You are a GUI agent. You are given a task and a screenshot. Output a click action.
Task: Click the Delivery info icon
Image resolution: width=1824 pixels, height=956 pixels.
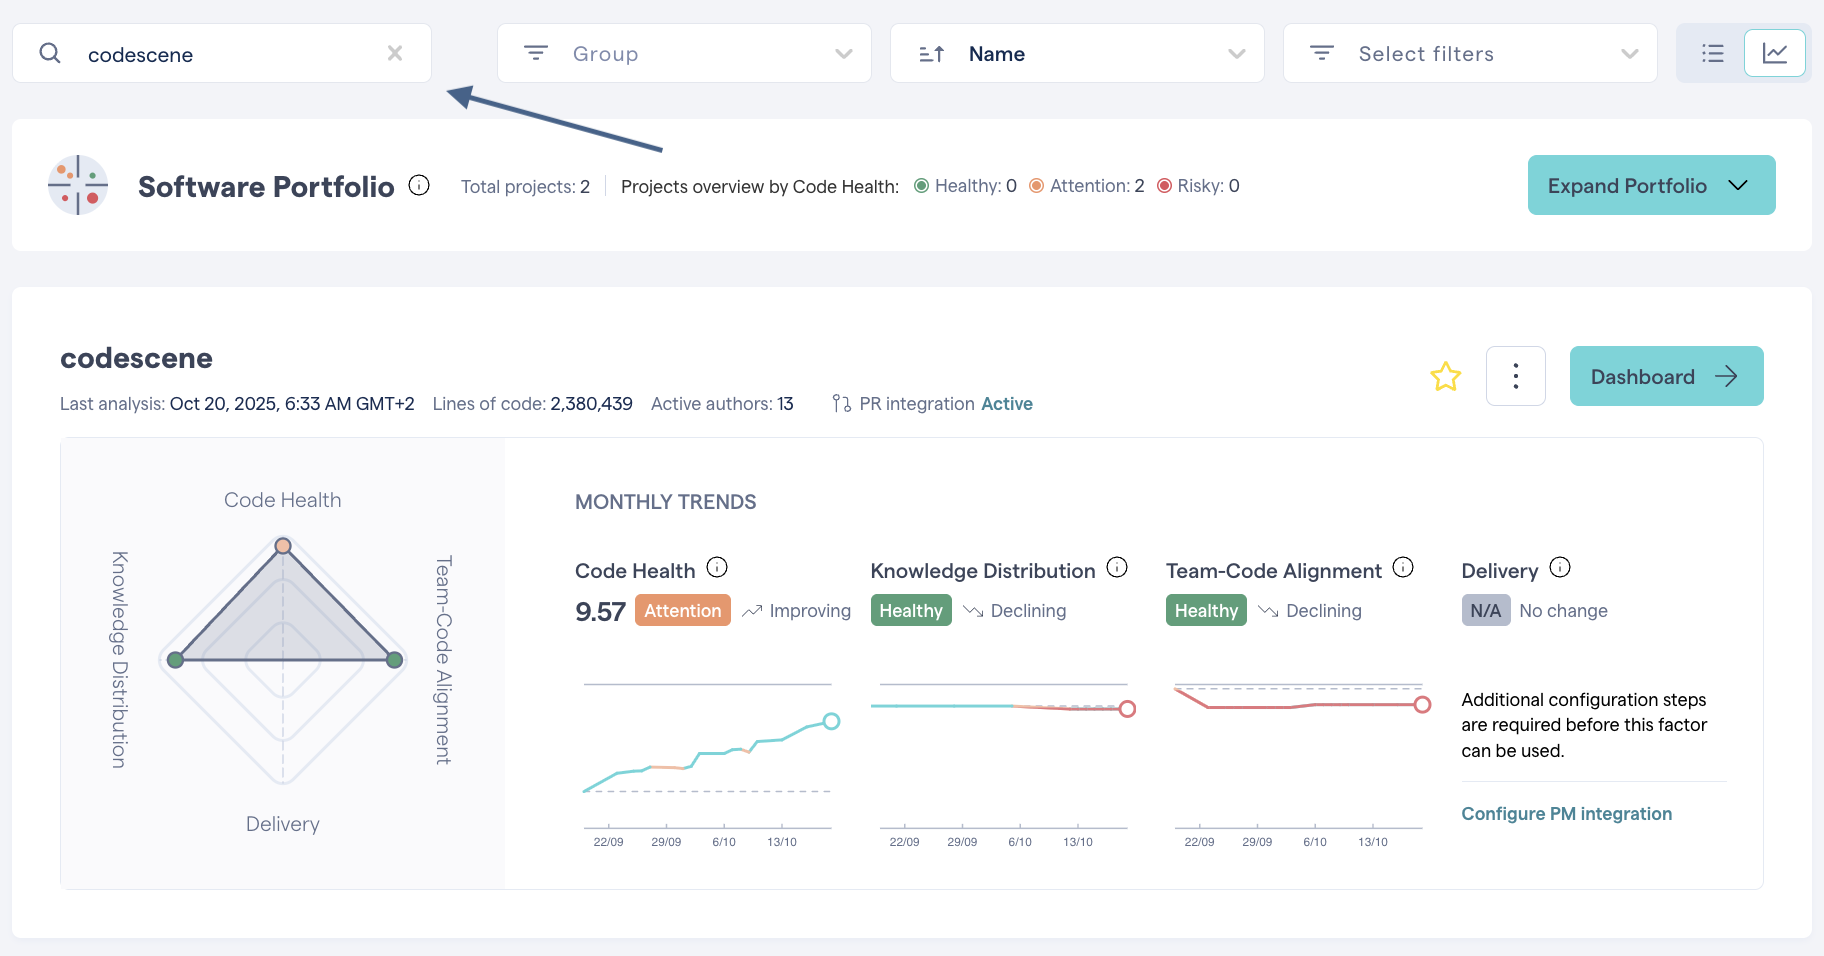coord(1560,566)
